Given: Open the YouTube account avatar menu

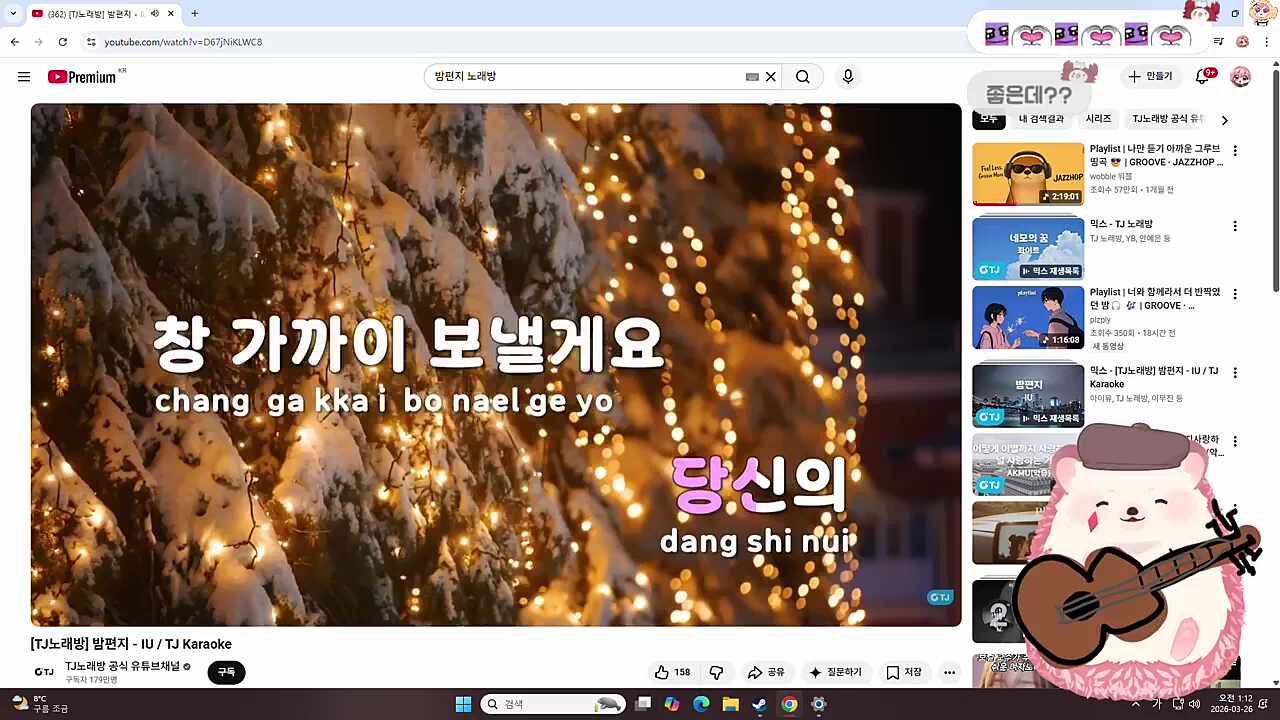Looking at the screenshot, I should tap(1240, 77).
